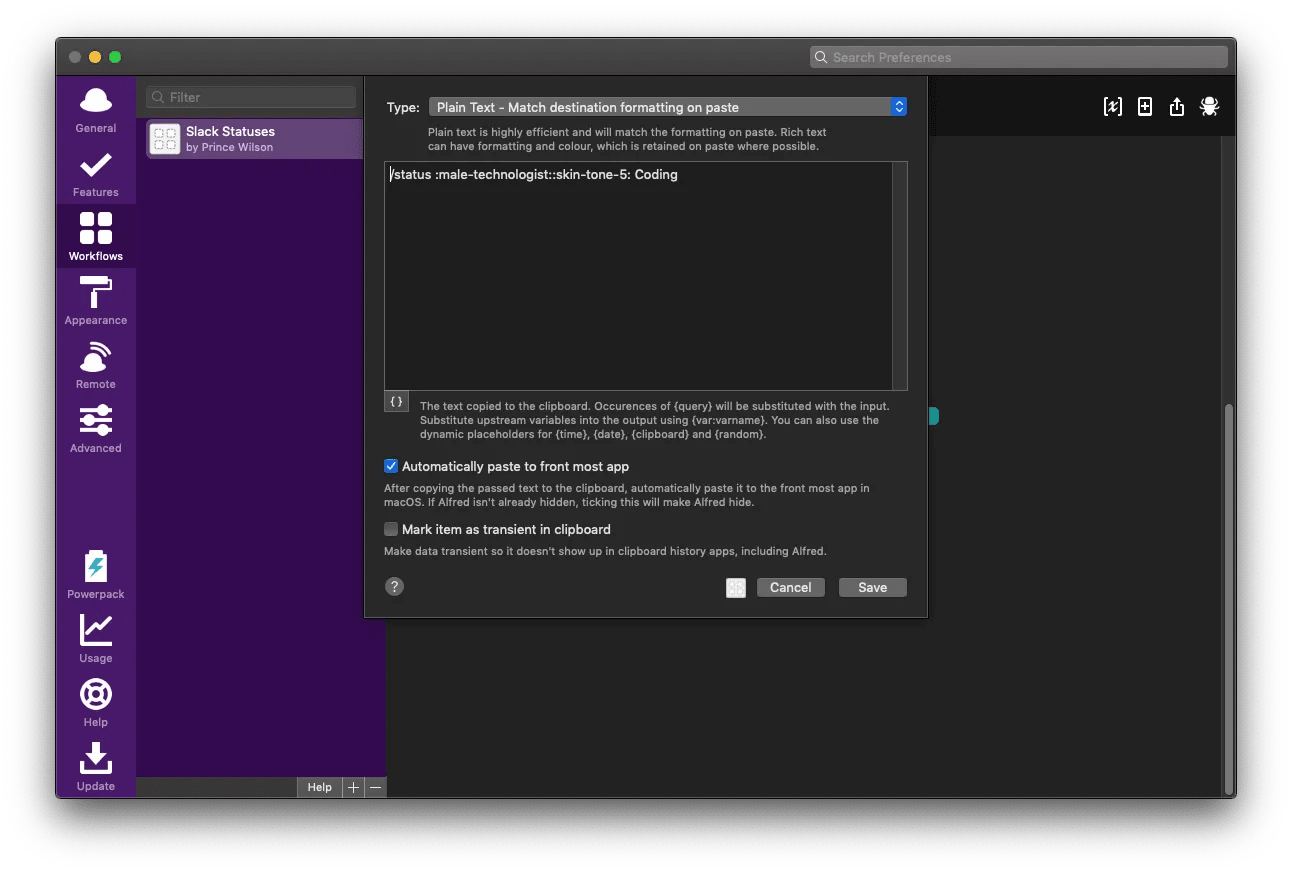Open the General preferences section
The width and height of the screenshot is (1292, 872).
point(96,110)
